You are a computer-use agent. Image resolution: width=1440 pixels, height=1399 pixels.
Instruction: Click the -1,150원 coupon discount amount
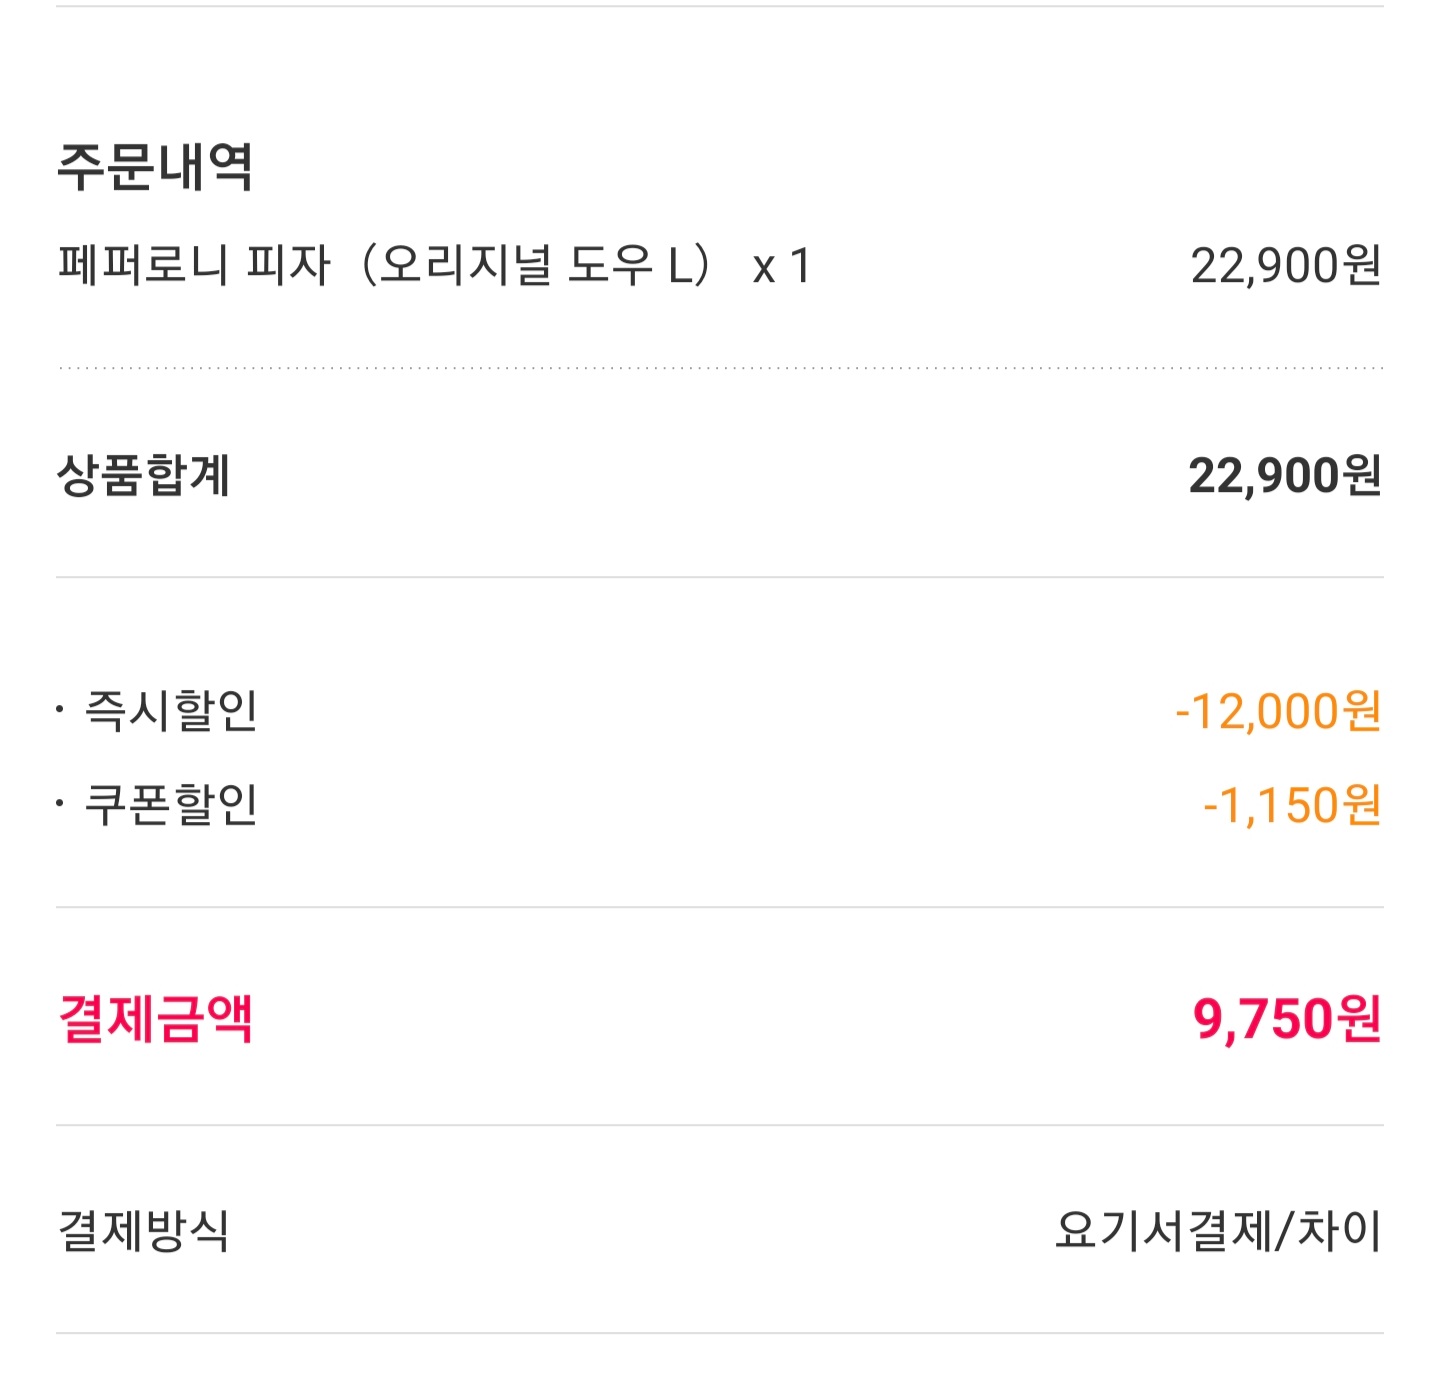tap(1291, 805)
